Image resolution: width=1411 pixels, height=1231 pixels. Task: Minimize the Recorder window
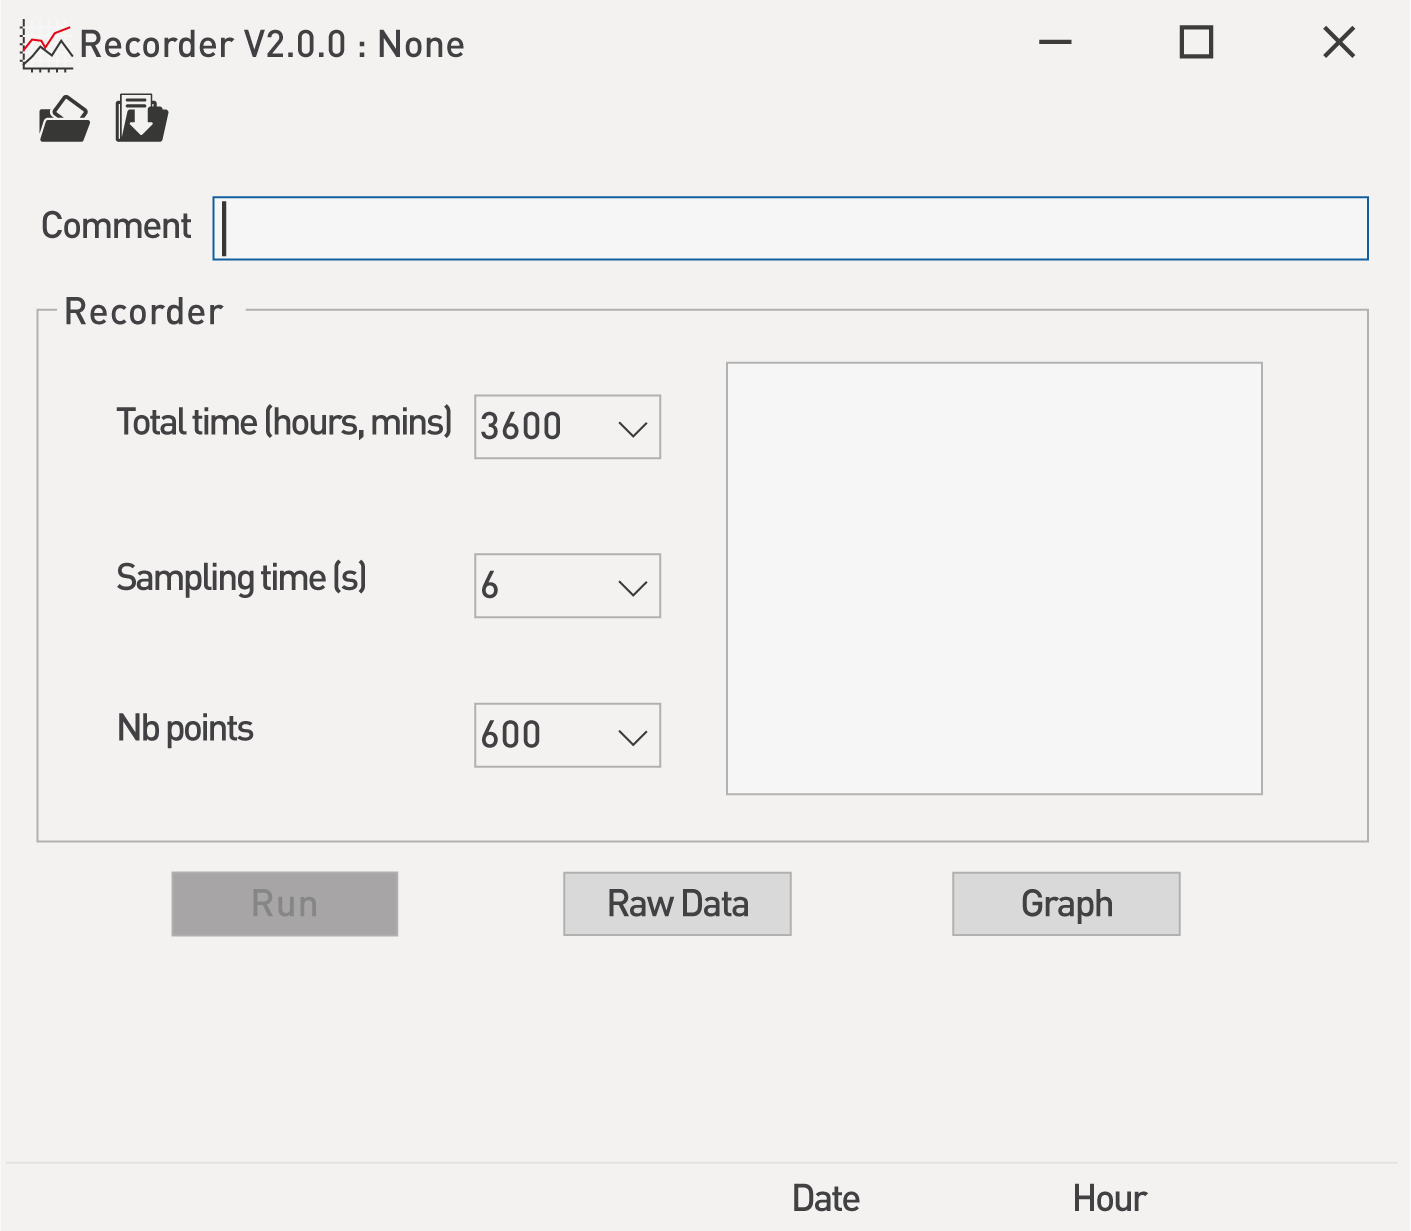click(1055, 43)
